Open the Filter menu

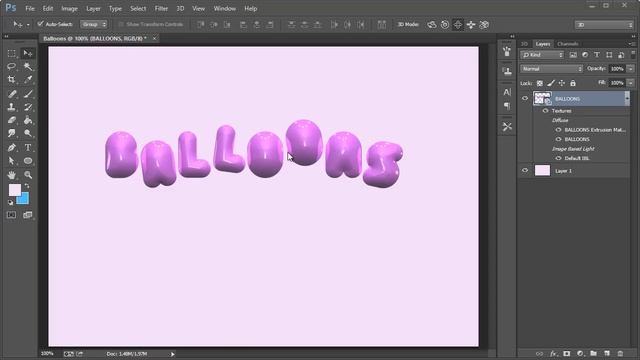click(161, 9)
